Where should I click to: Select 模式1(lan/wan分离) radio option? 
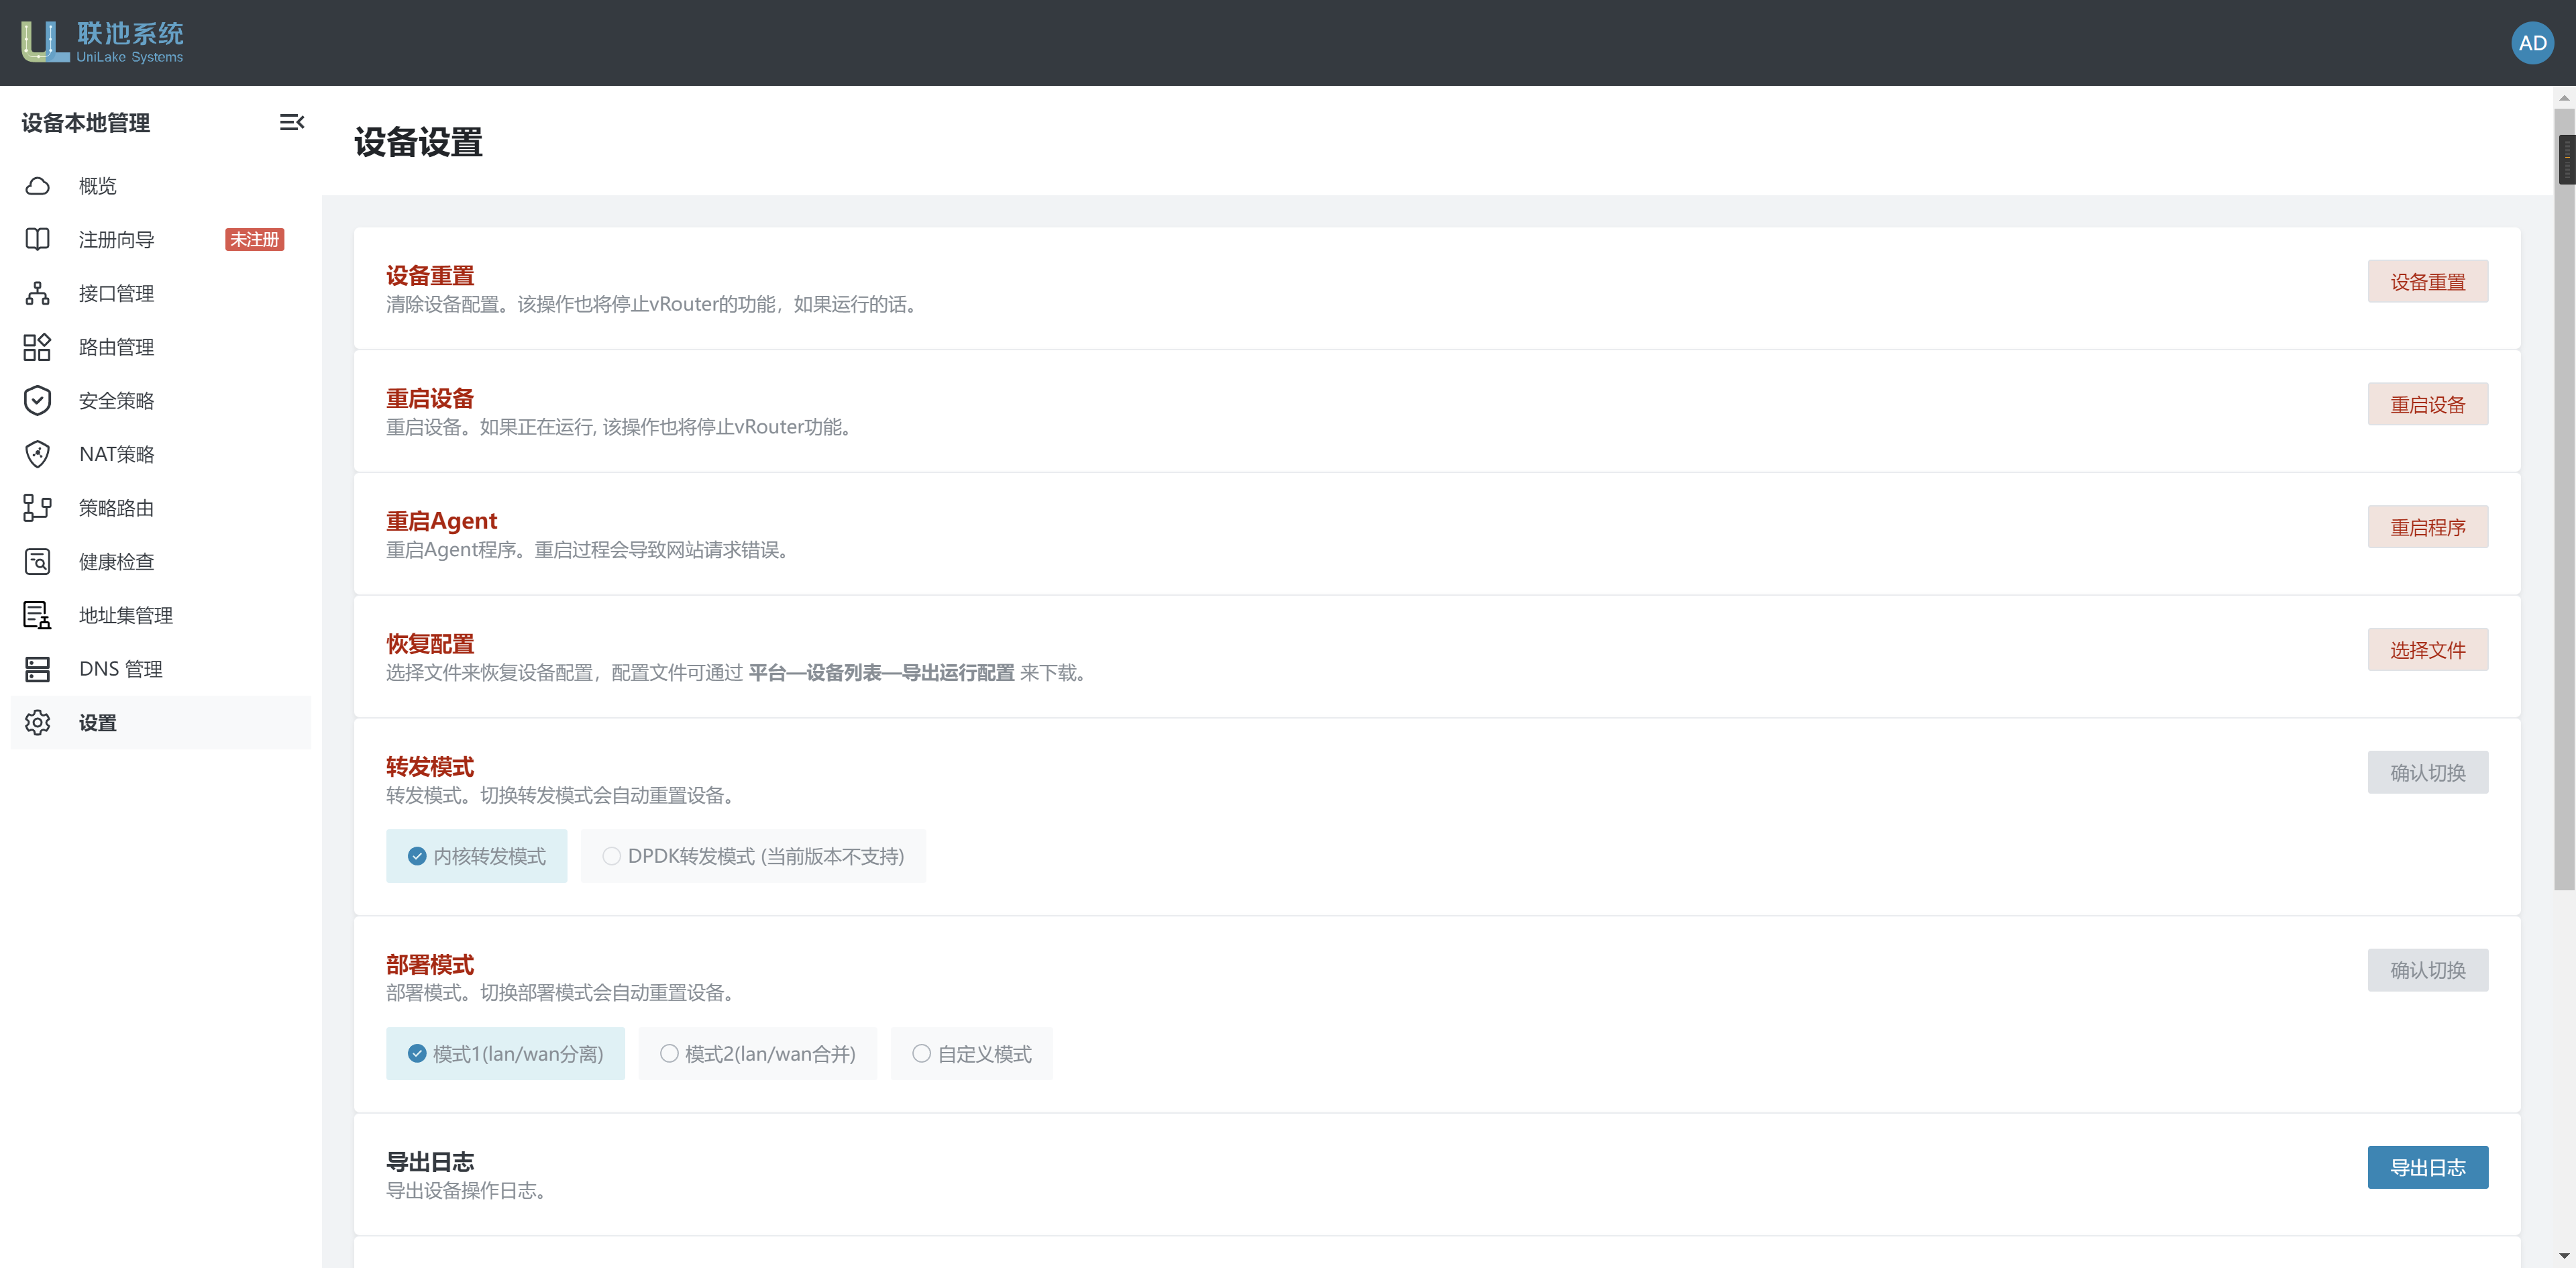505,1054
